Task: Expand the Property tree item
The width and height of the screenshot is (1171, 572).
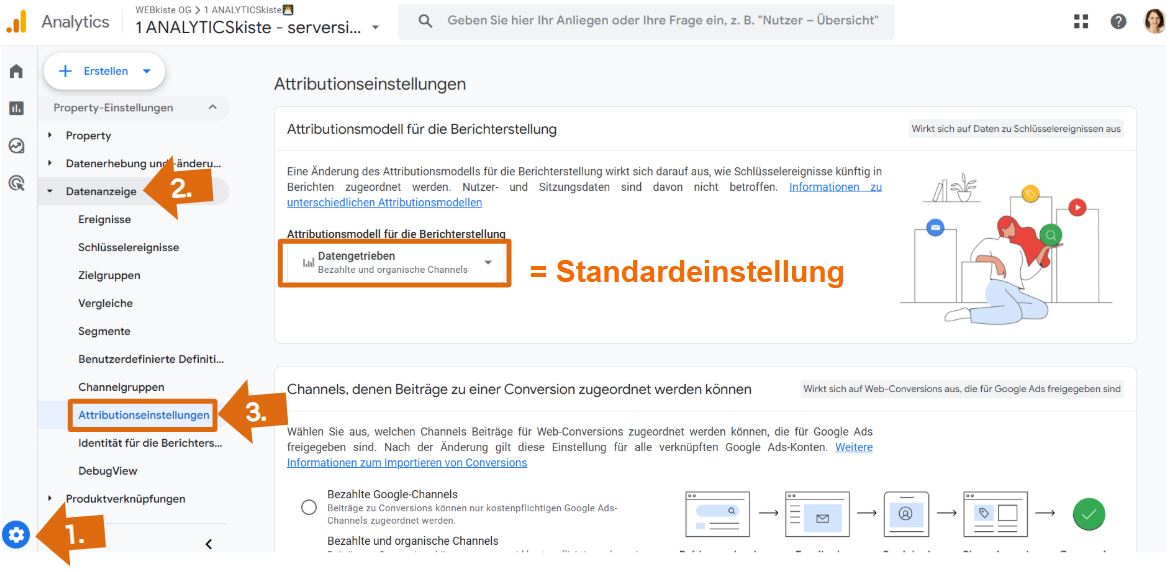Action: tap(88, 135)
